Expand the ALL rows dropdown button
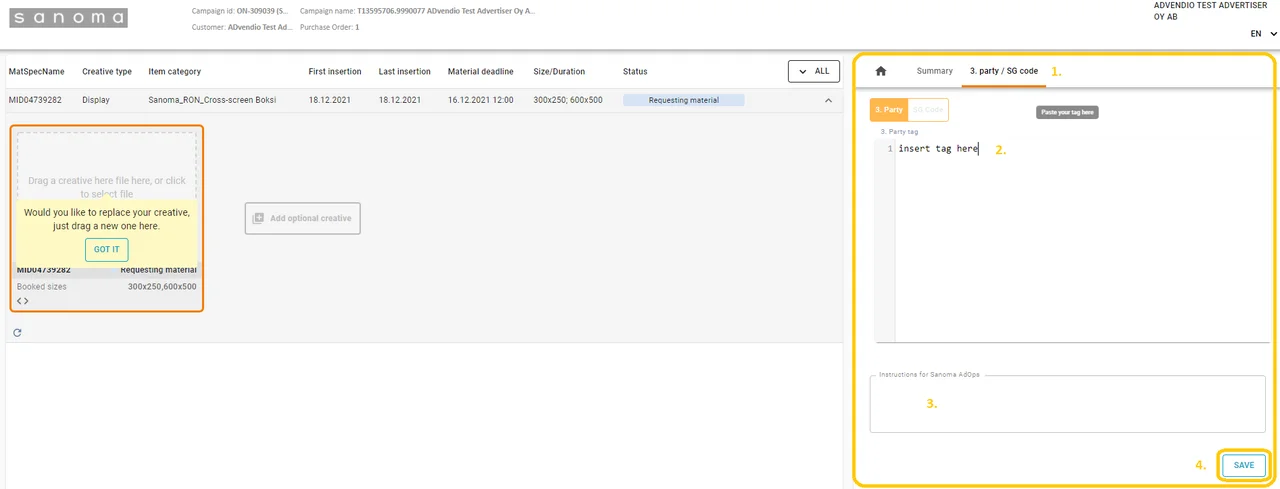The height and width of the screenshot is (489, 1280). pos(813,71)
